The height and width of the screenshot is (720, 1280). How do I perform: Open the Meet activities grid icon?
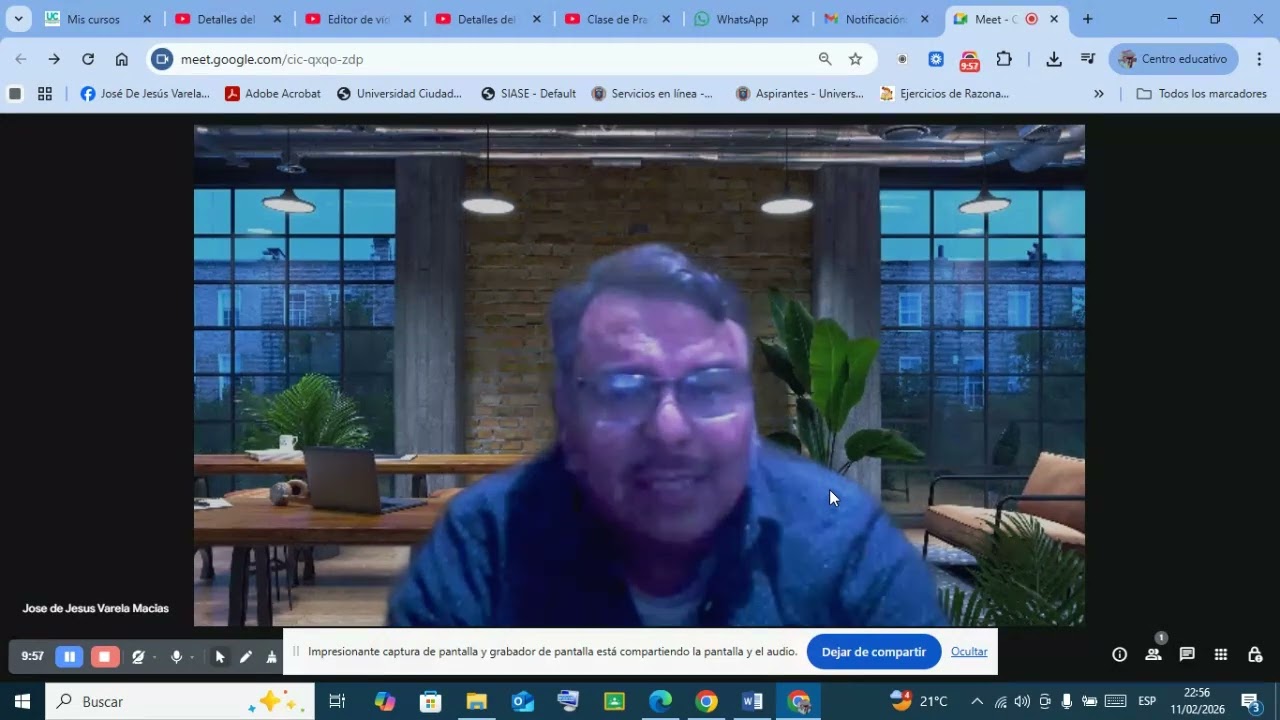tap(1221, 655)
